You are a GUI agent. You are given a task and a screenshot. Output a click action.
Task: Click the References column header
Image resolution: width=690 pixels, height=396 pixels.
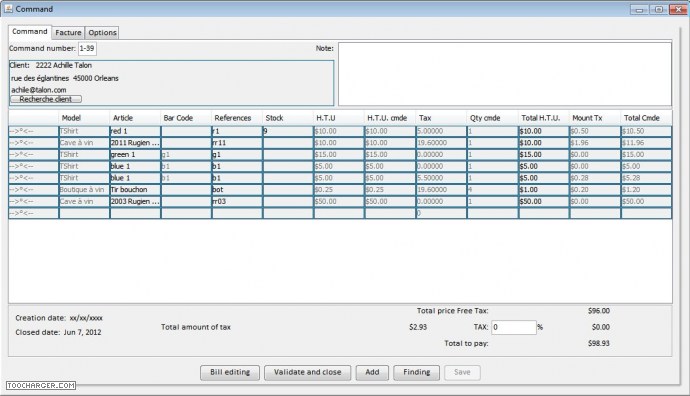coord(237,118)
